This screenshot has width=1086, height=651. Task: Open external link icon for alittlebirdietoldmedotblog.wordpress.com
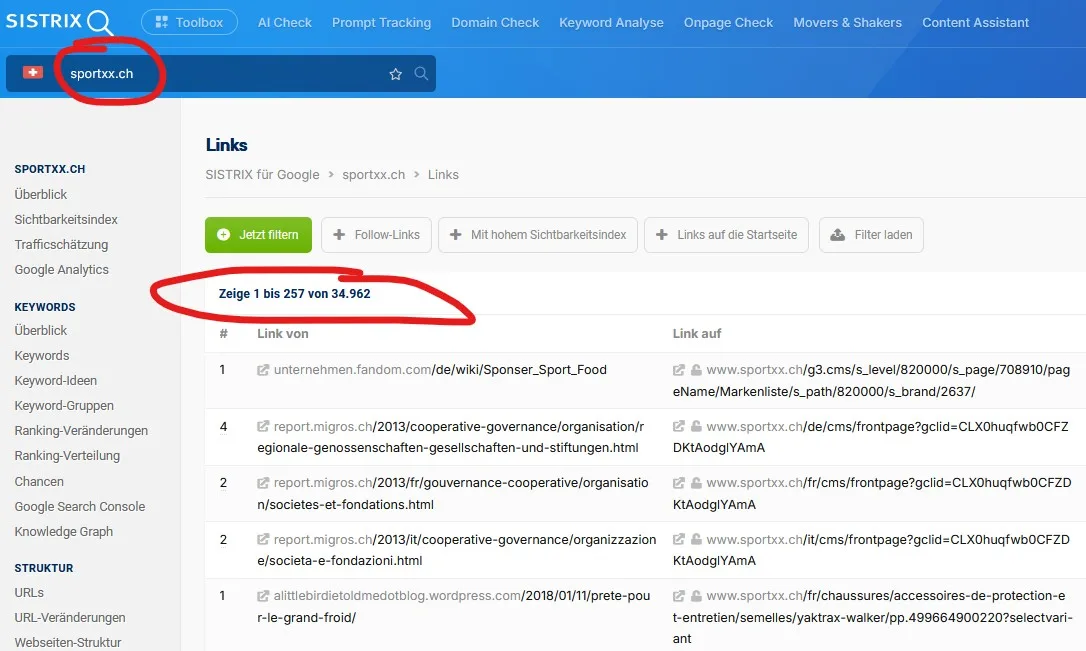(x=263, y=596)
